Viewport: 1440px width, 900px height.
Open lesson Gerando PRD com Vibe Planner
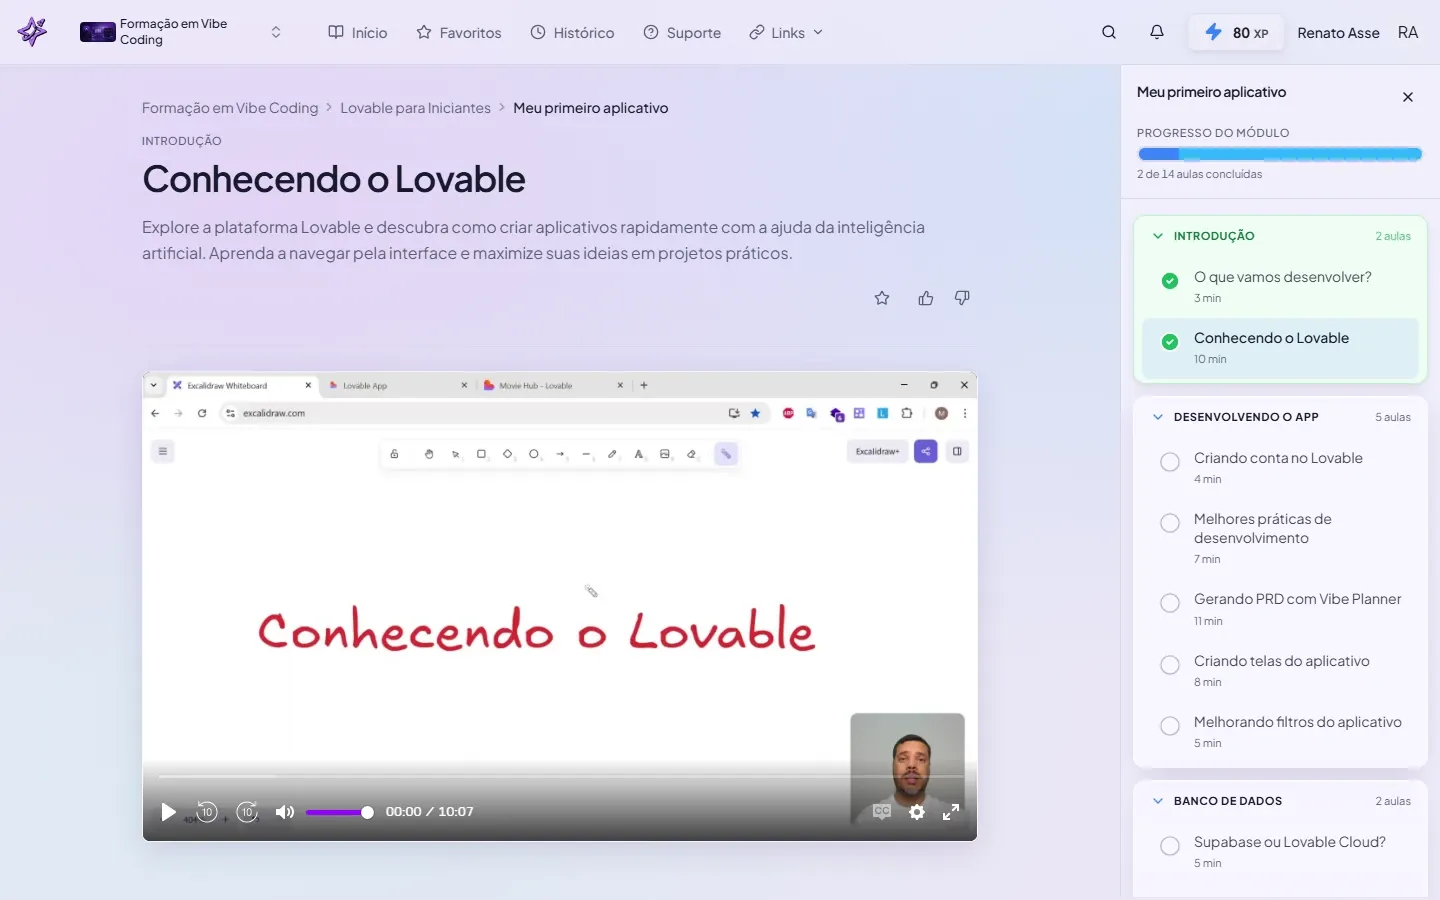coord(1280,609)
